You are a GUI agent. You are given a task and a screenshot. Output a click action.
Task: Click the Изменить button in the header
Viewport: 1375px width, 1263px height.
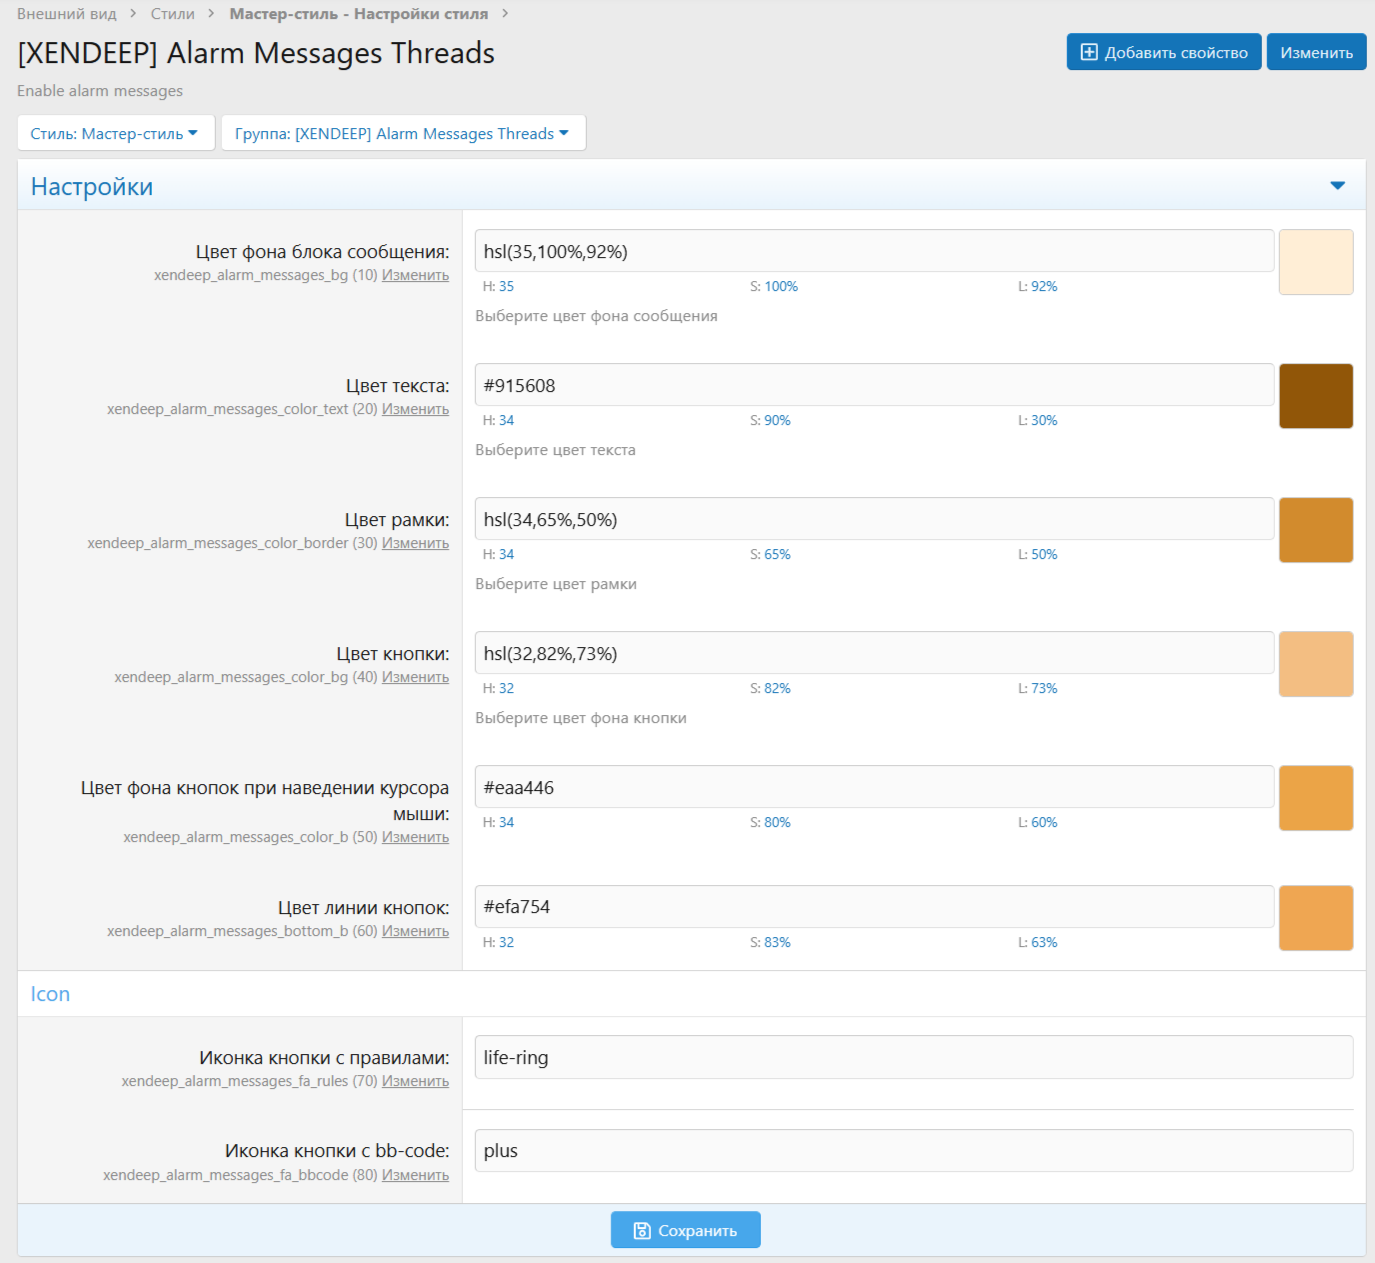coord(1316,53)
